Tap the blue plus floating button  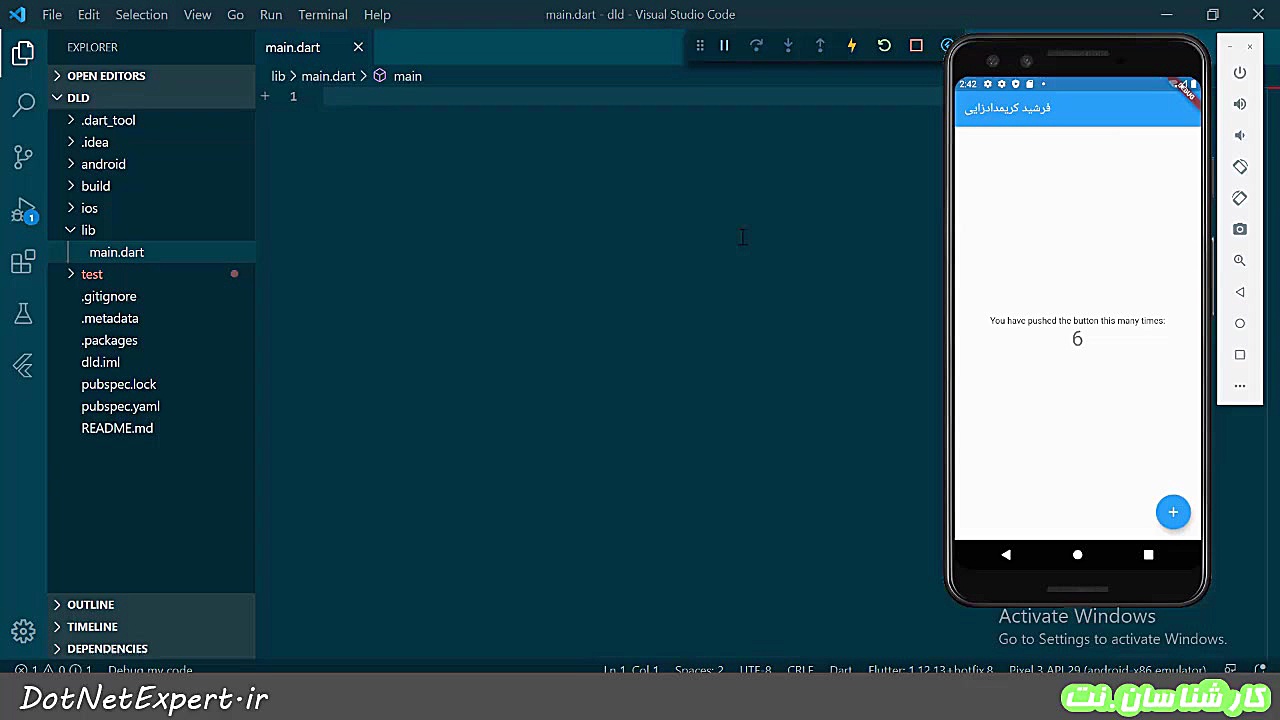point(1173,512)
